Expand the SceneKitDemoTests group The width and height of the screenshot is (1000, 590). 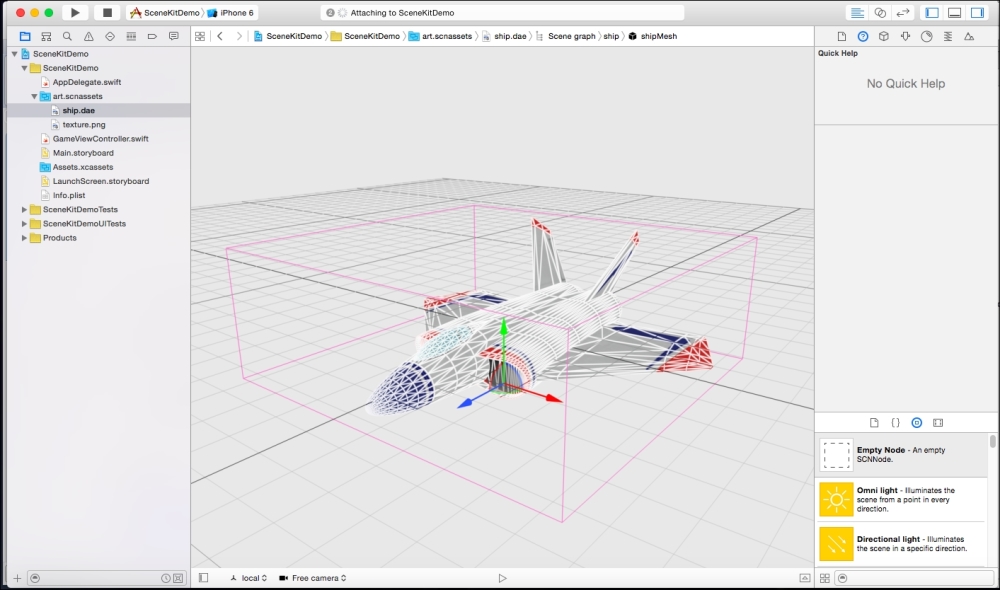pyautogui.click(x=25, y=210)
